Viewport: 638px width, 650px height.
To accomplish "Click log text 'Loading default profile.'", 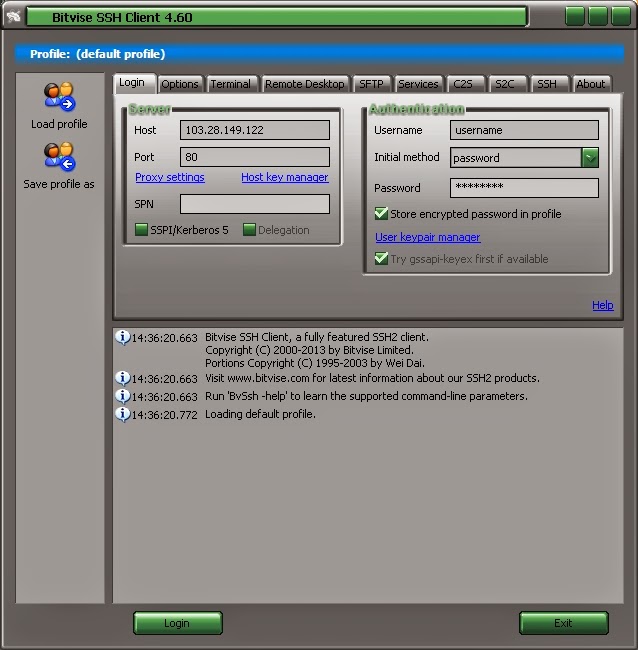I will tap(260, 414).
